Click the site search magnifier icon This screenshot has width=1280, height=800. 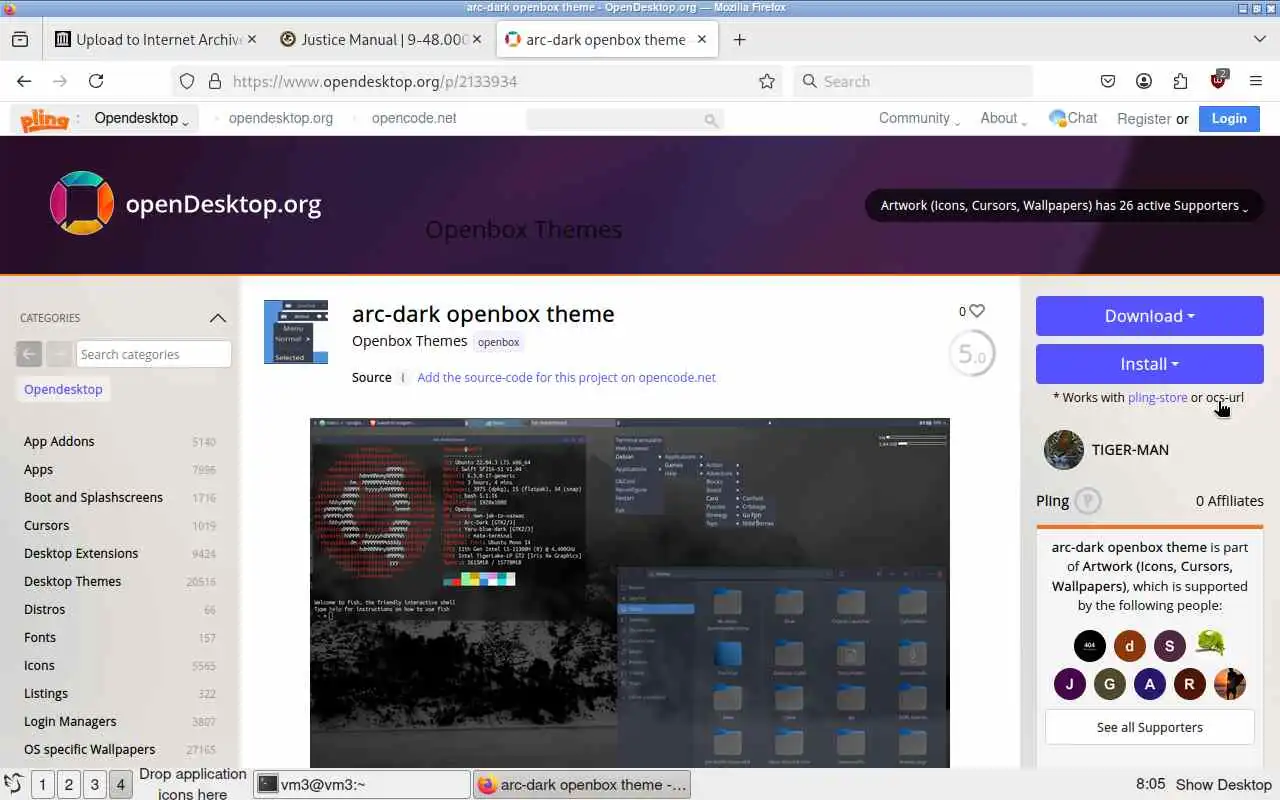point(711,120)
